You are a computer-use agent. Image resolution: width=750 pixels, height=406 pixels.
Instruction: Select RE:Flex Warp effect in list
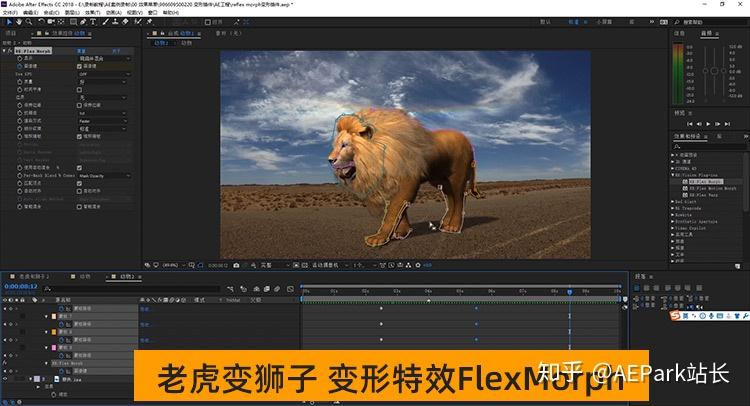pyautogui.click(x=703, y=195)
